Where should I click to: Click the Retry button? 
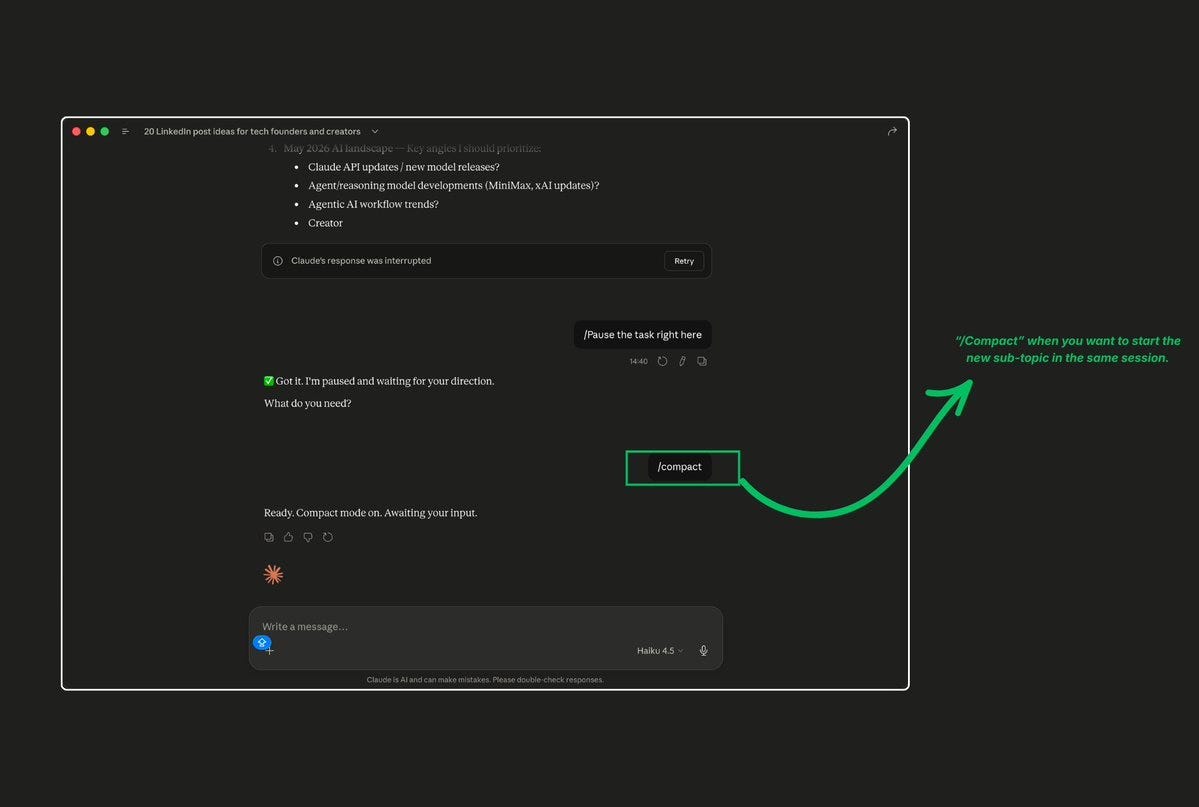tap(684, 261)
